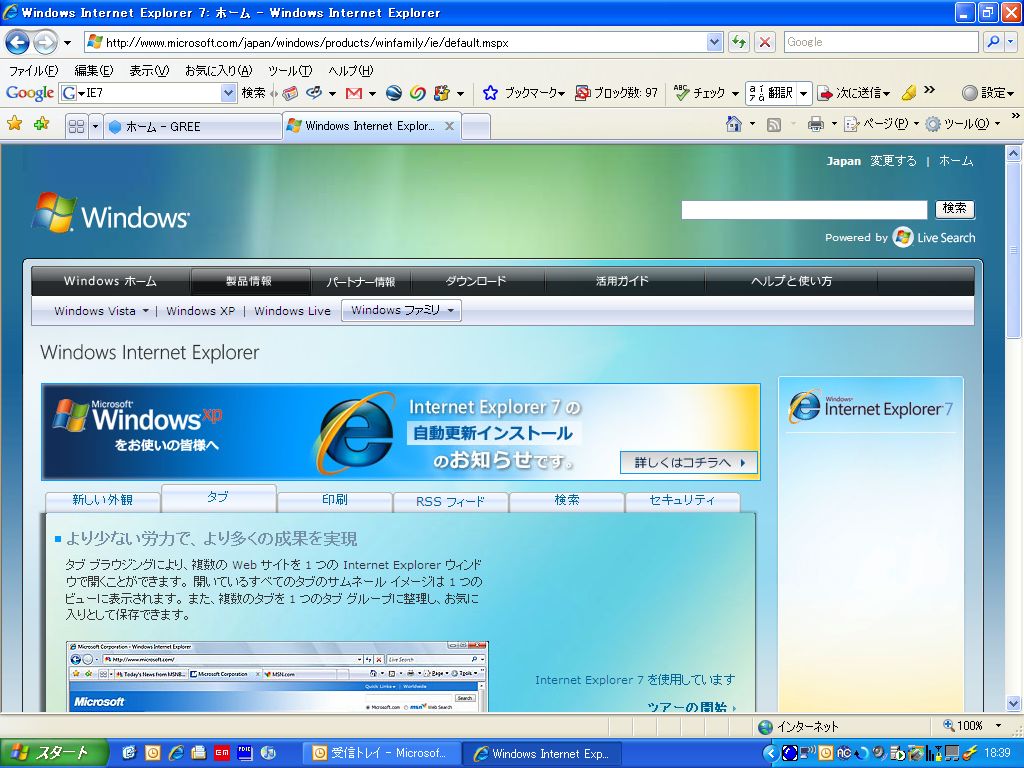Open the お気に入り(A) menu
The height and width of the screenshot is (768, 1024).
tap(218, 71)
